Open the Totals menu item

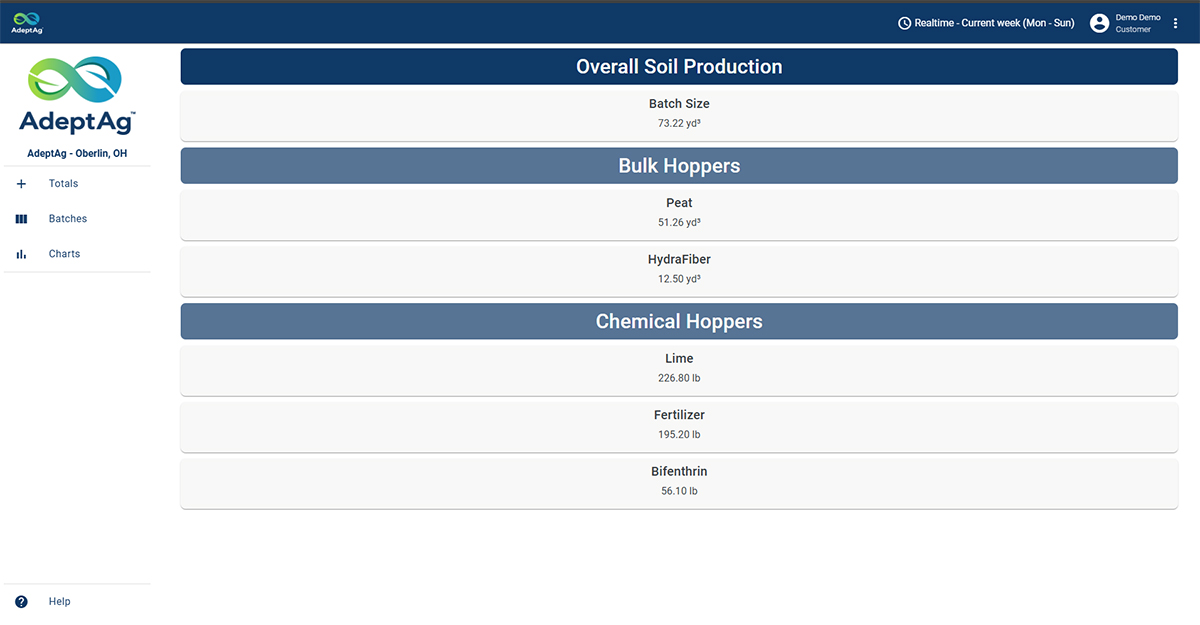tap(63, 184)
